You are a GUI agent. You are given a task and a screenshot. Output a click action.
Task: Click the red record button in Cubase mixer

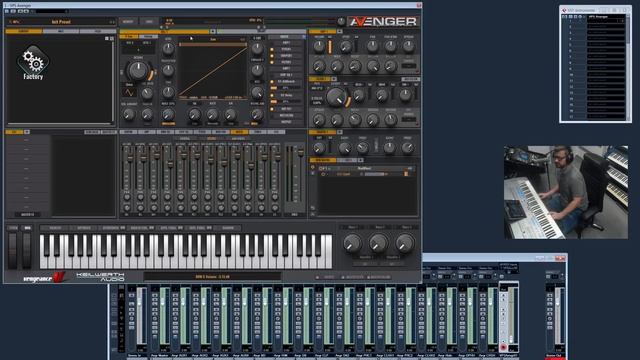[503, 347]
